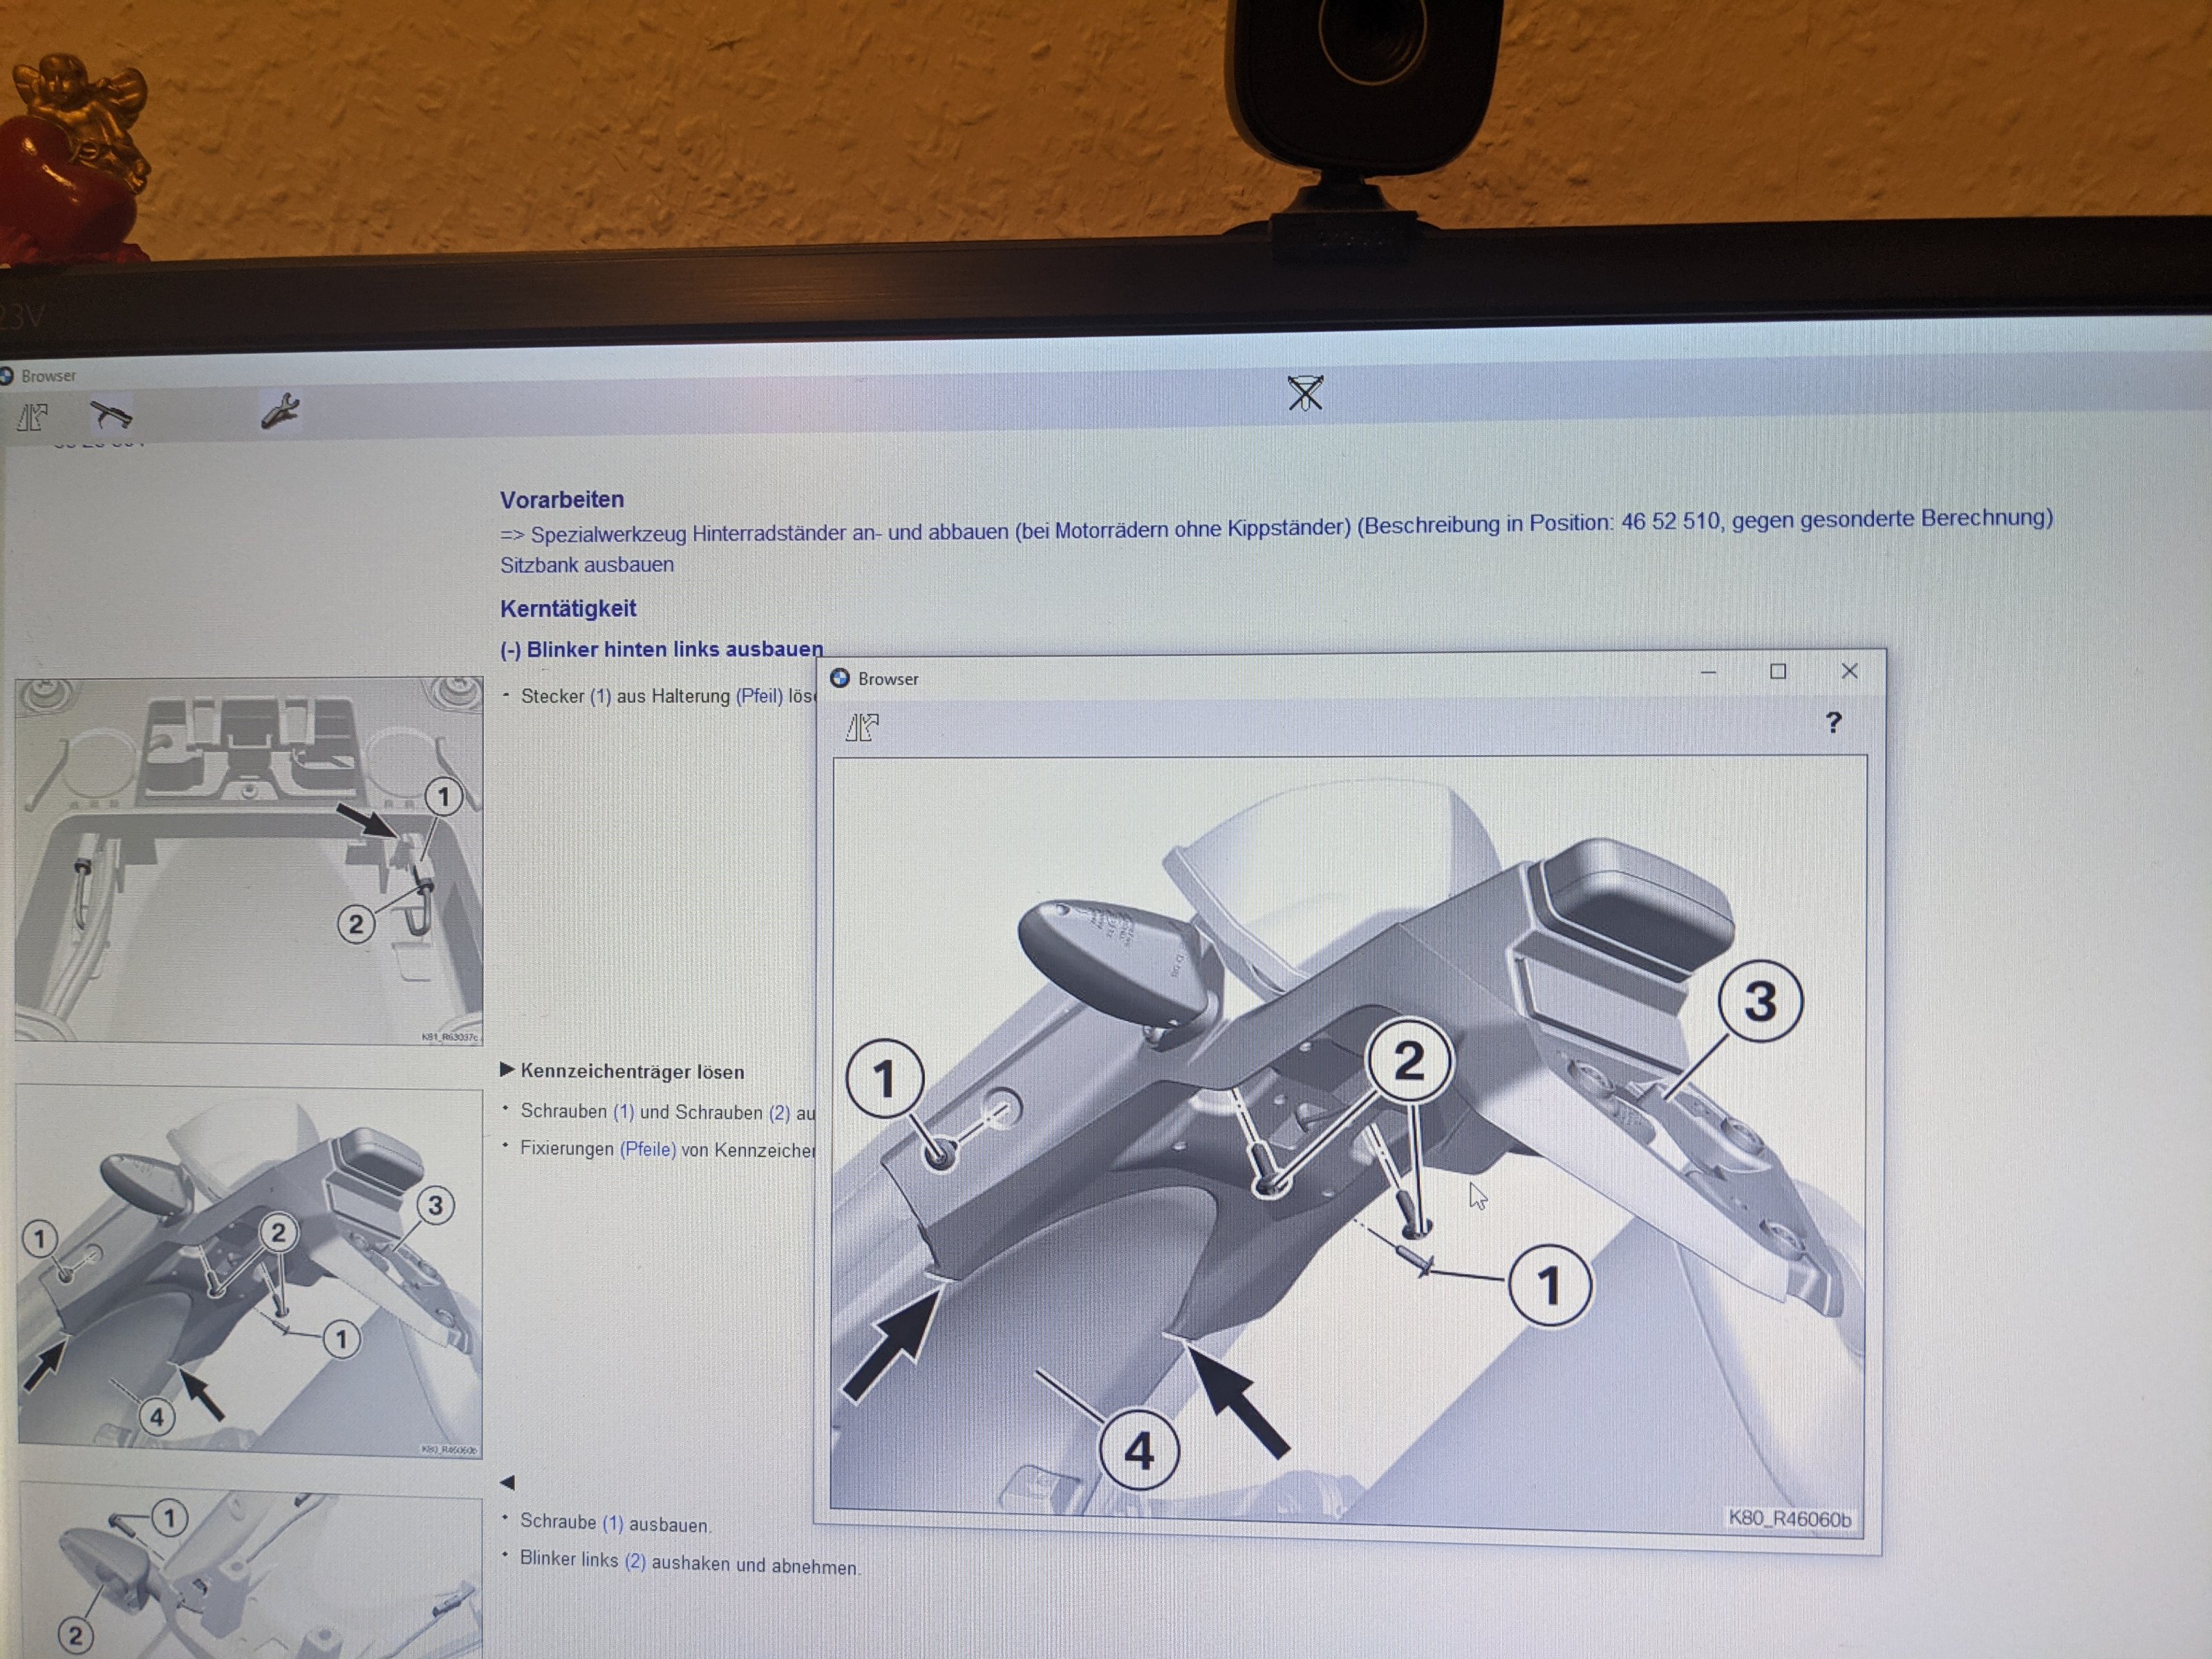This screenshot has width=2212, height=1659.
Task: Open the Sitzbank ausbauen link
Action: click(587, 565)
